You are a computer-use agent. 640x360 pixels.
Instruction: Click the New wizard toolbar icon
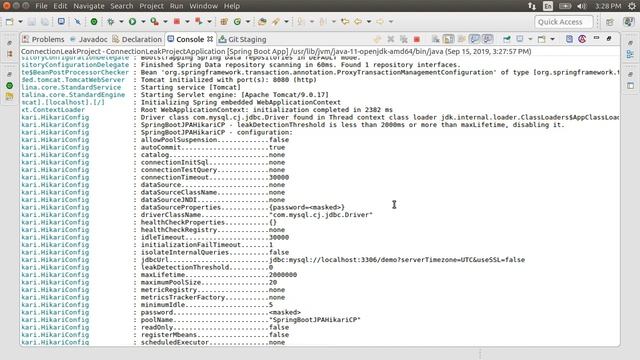(x=9, y=22)
